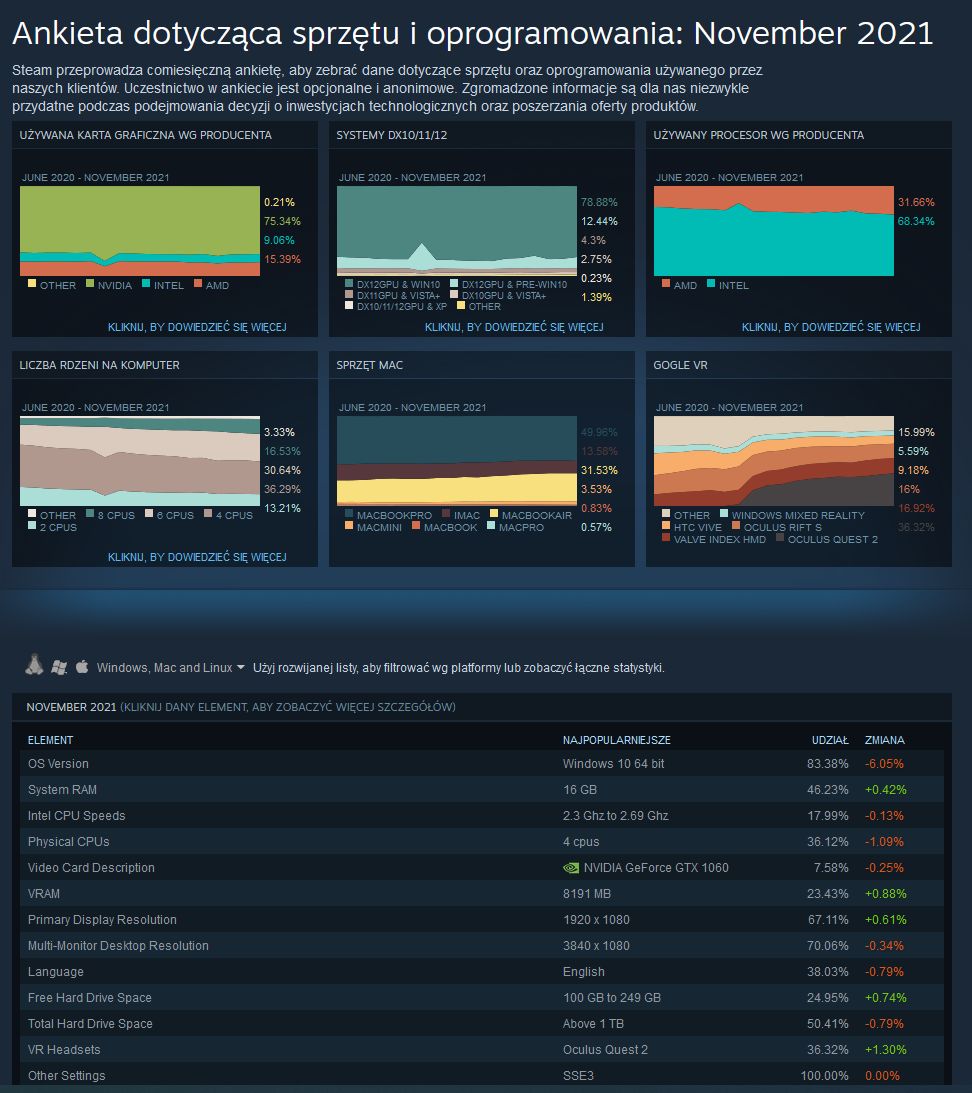Expand the Intel CPU Speeds row

(x=482, y=816)
